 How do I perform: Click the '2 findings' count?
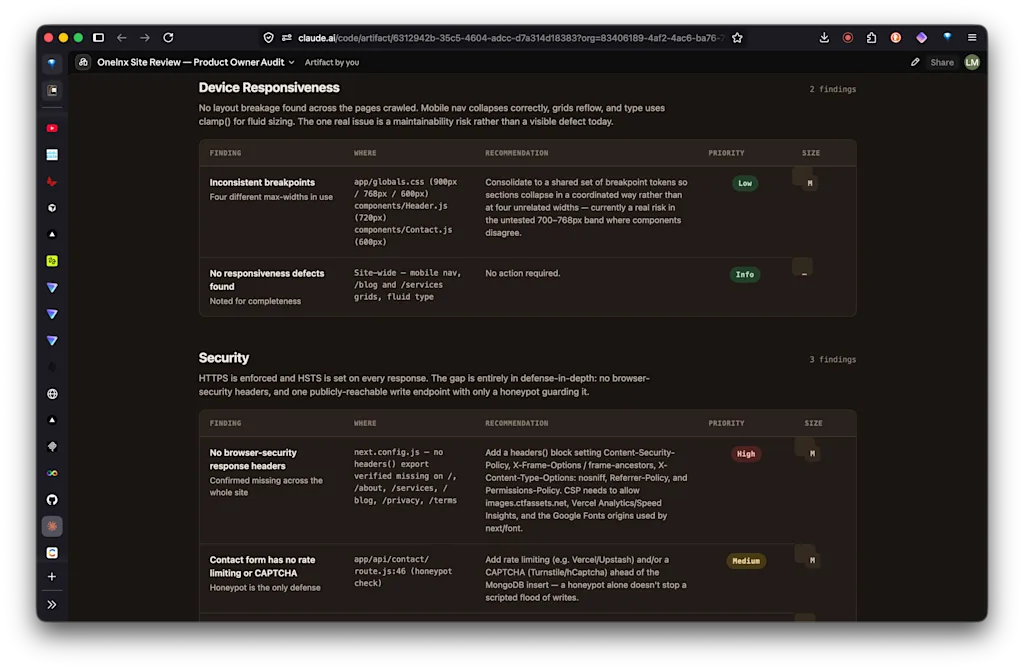click(833, 89)
